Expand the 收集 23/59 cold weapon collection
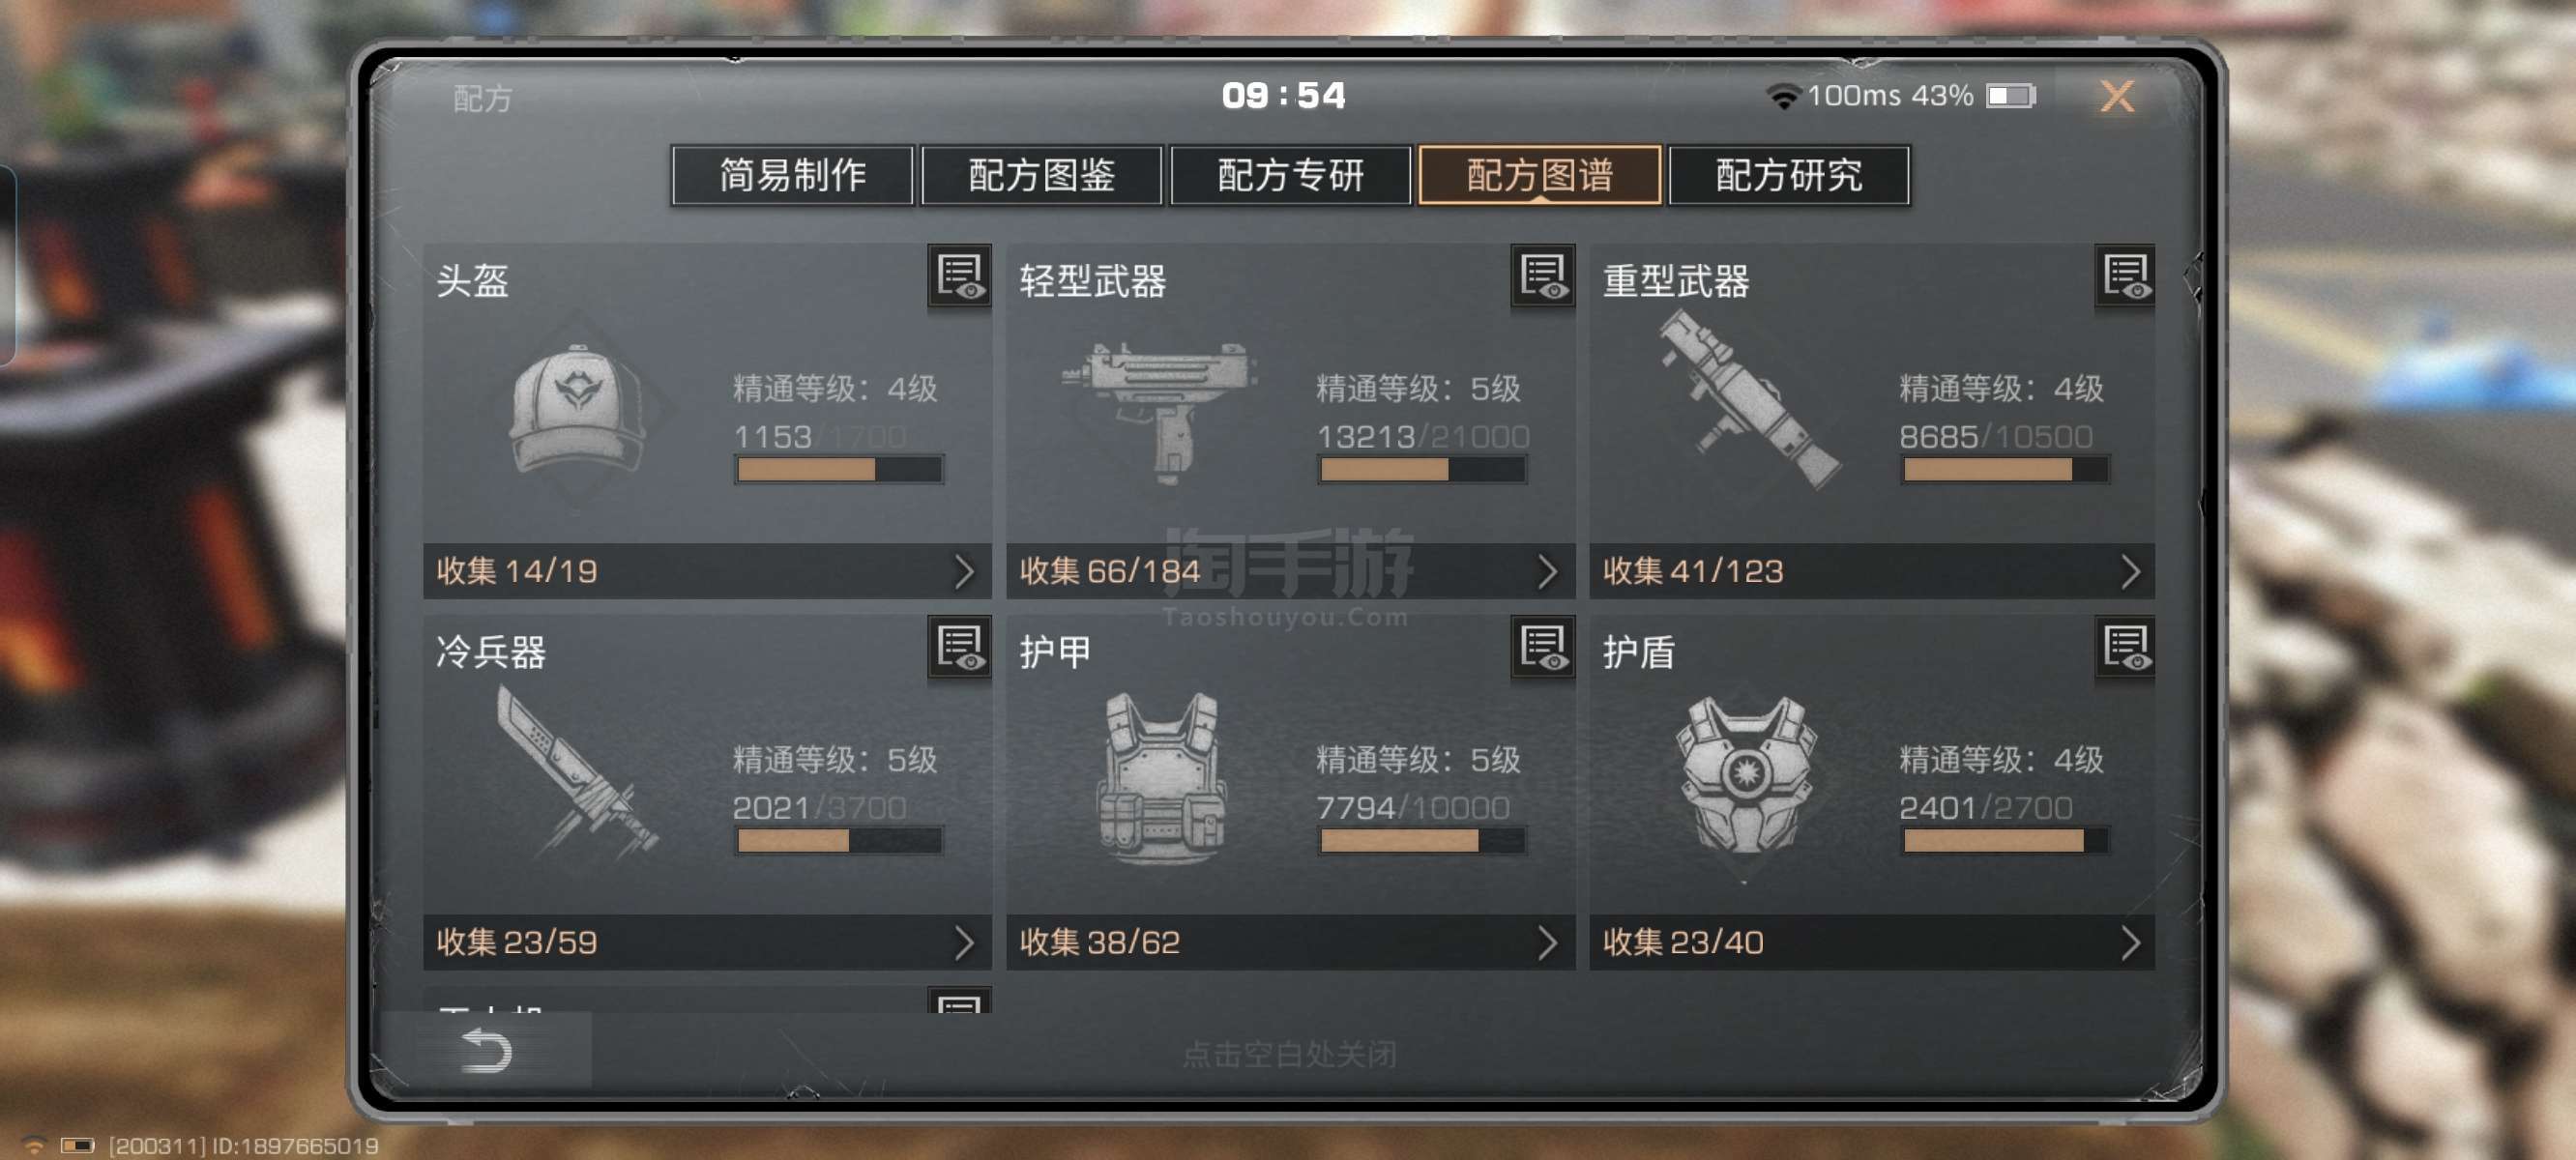2576x1160 pixels. (707, 942)
